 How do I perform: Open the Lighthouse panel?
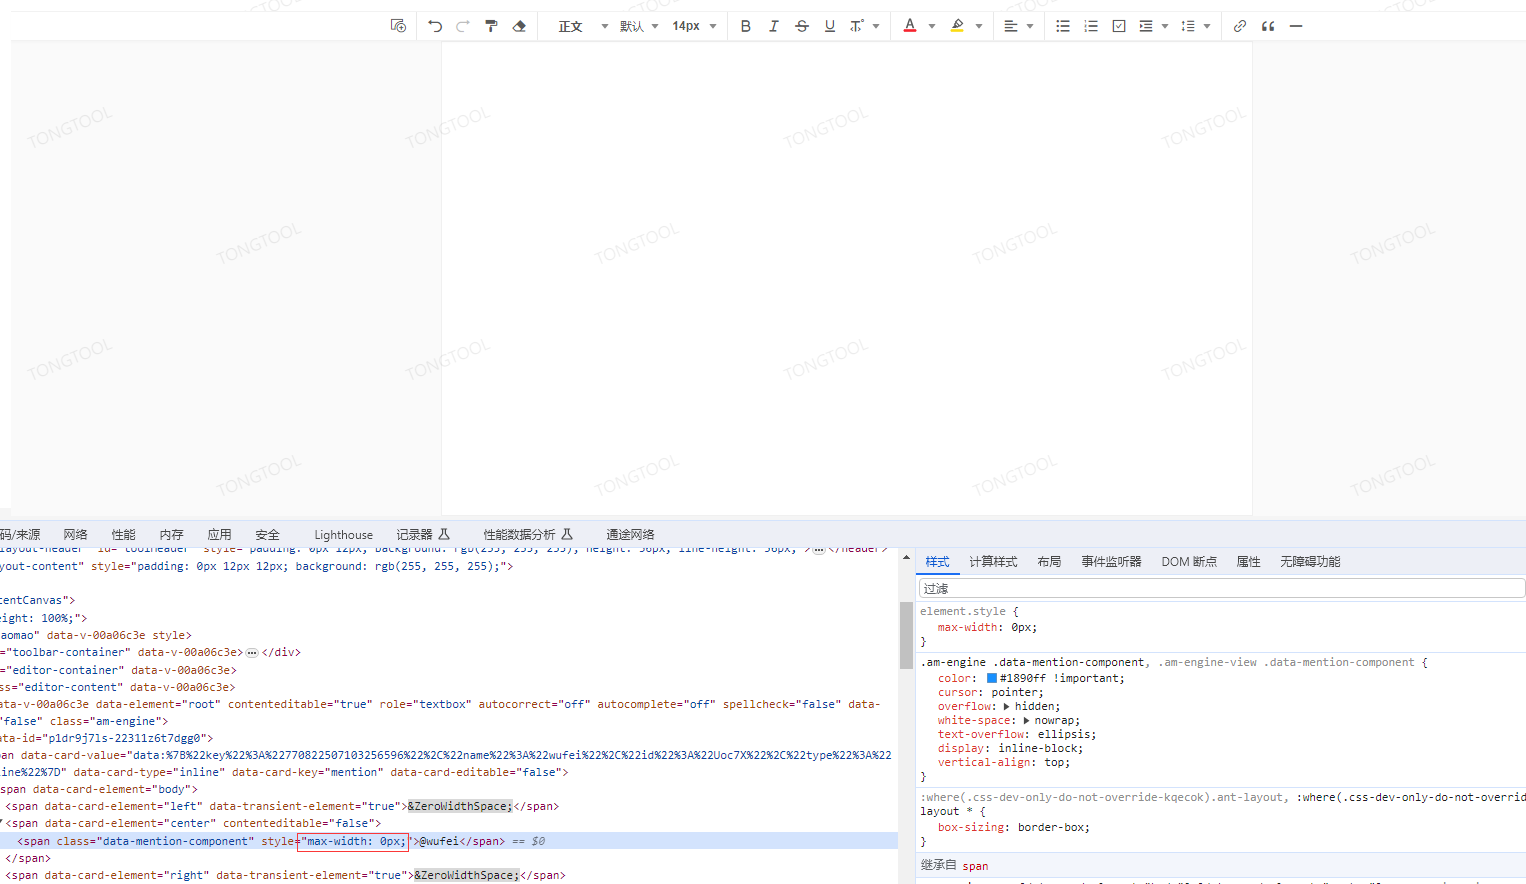(x=343, y=534)
